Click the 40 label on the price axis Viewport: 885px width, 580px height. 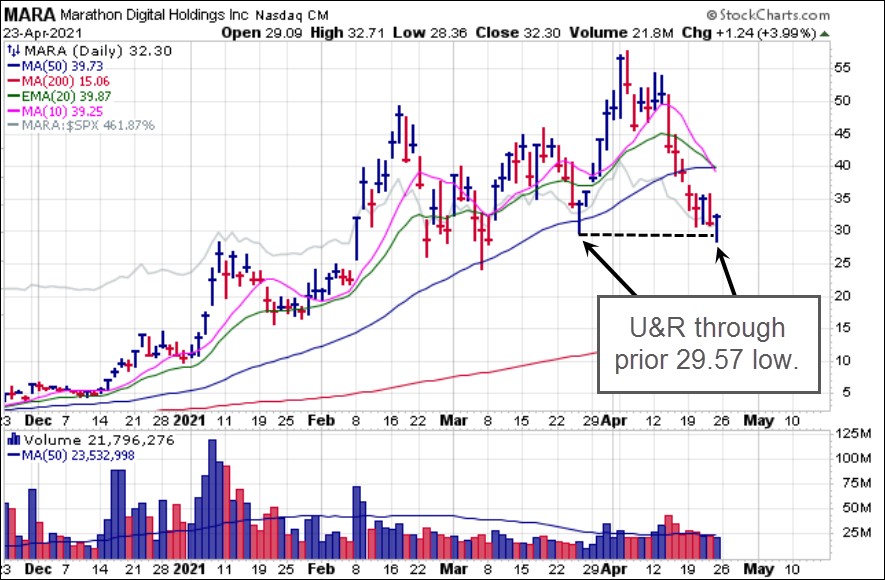(x=843, y=165)
